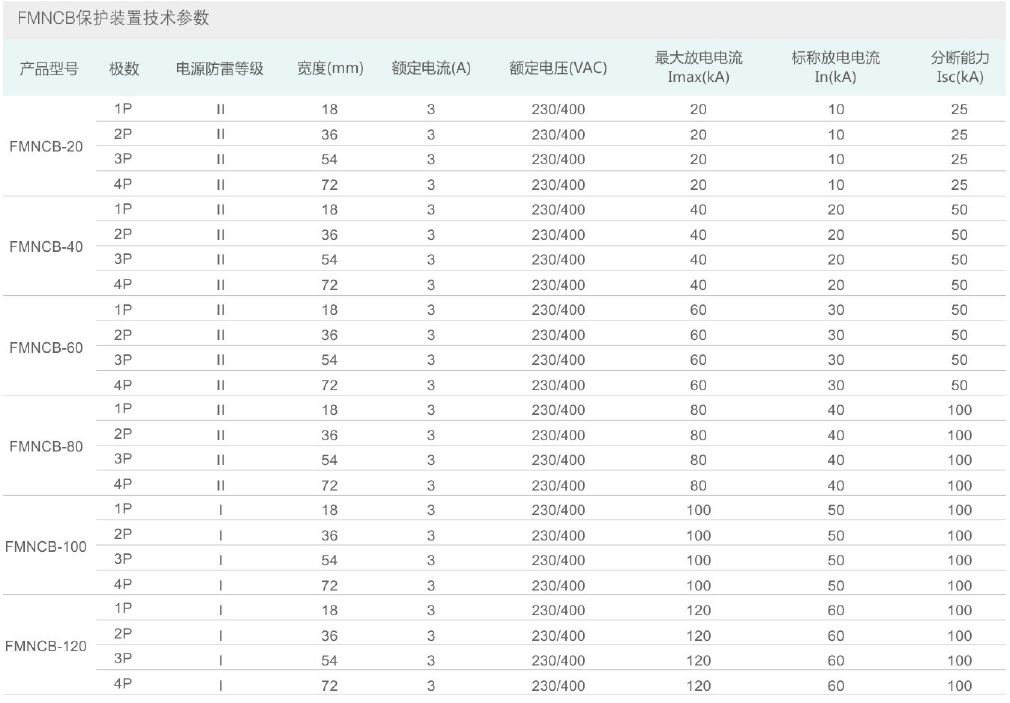
Task: Select the 1P pole cell under FMNCB-100
Action: 124,508
